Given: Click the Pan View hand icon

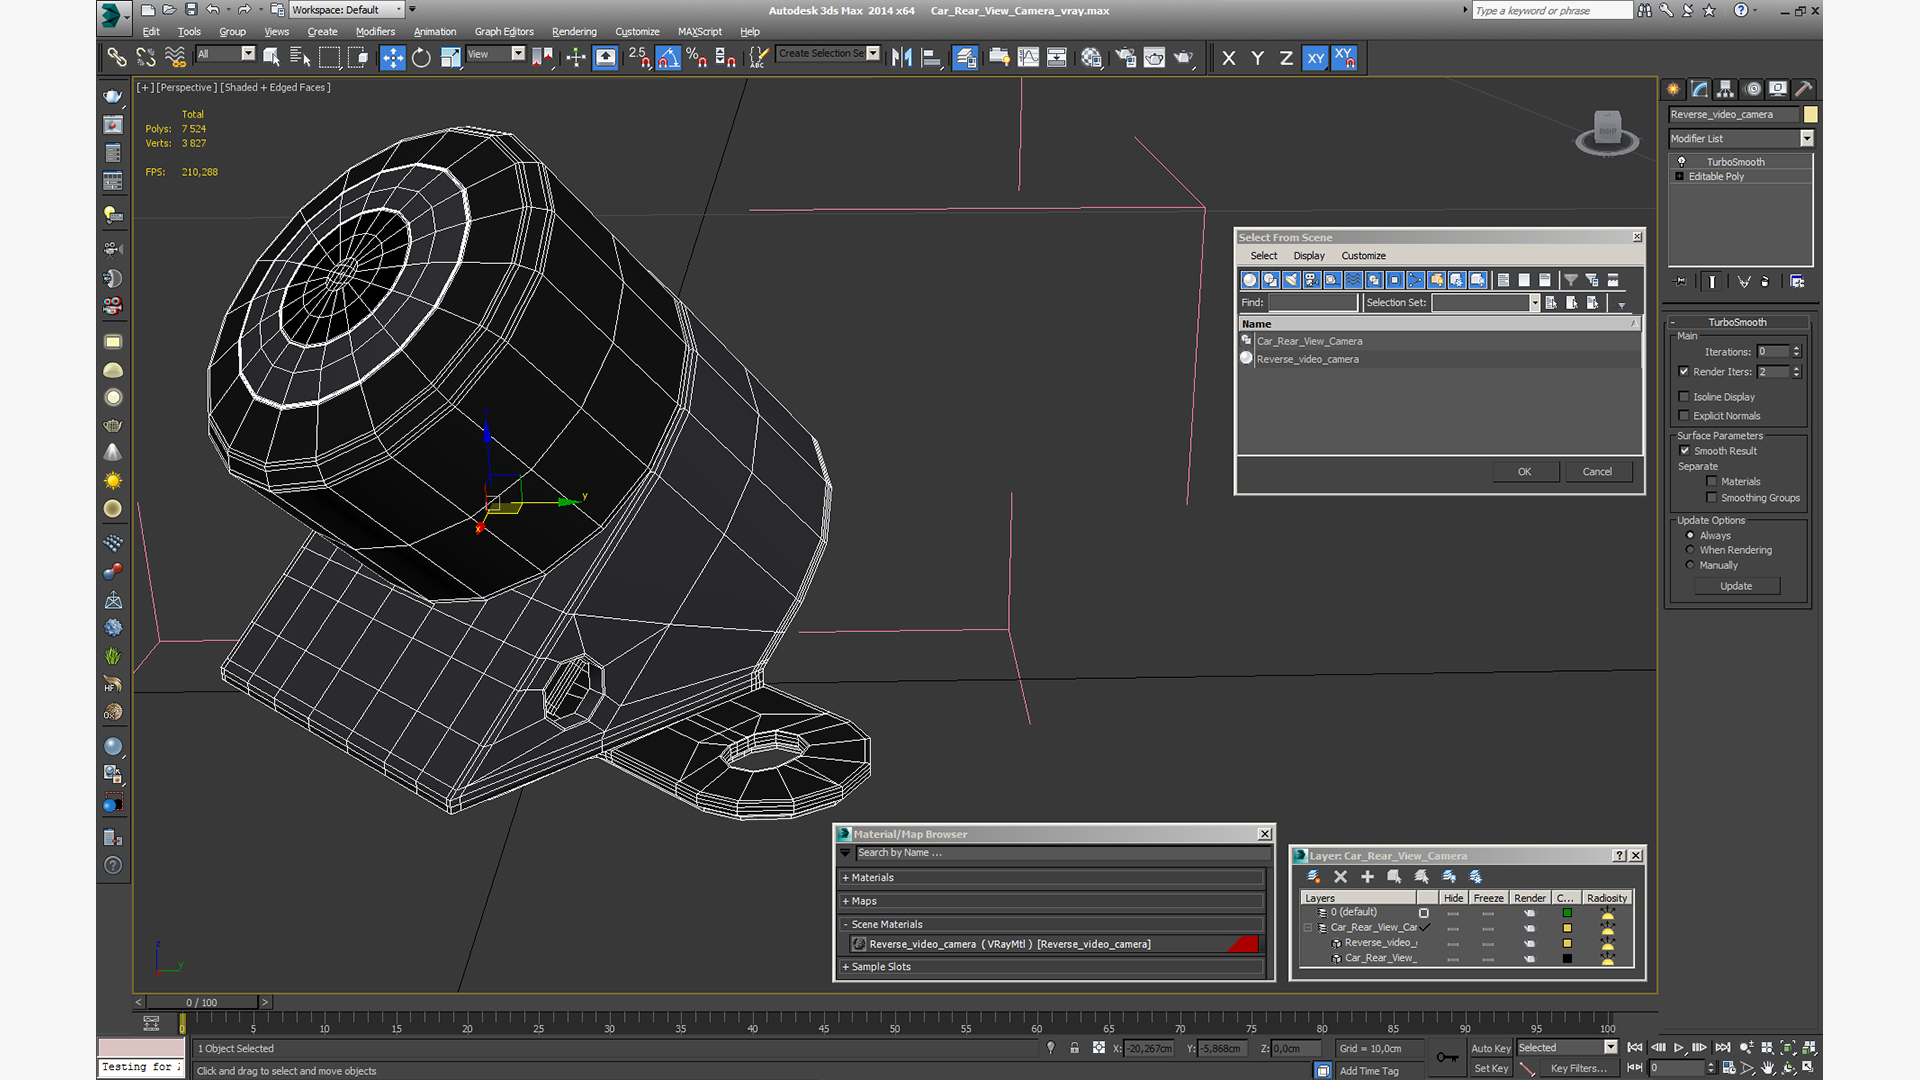Looking at the screenshot, I should click(1767, 1068).
